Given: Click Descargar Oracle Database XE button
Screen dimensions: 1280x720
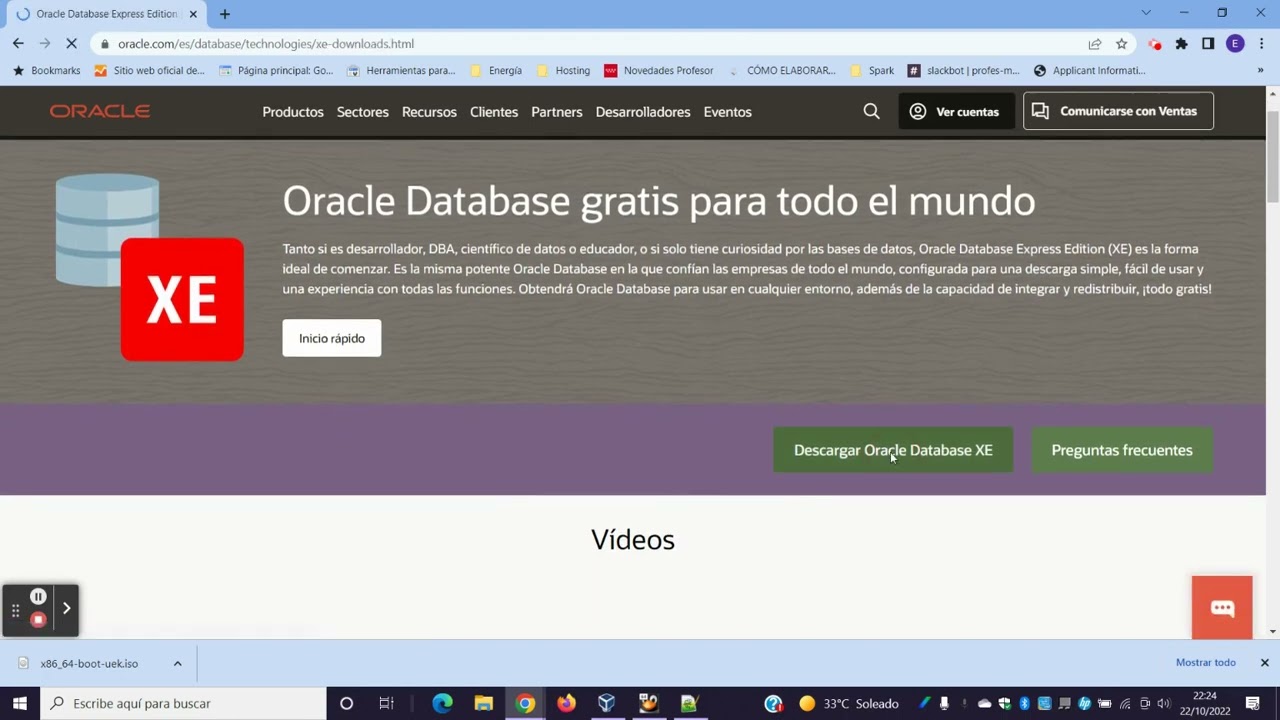Looking at the screenshot, I should click(x=893, y=450).
